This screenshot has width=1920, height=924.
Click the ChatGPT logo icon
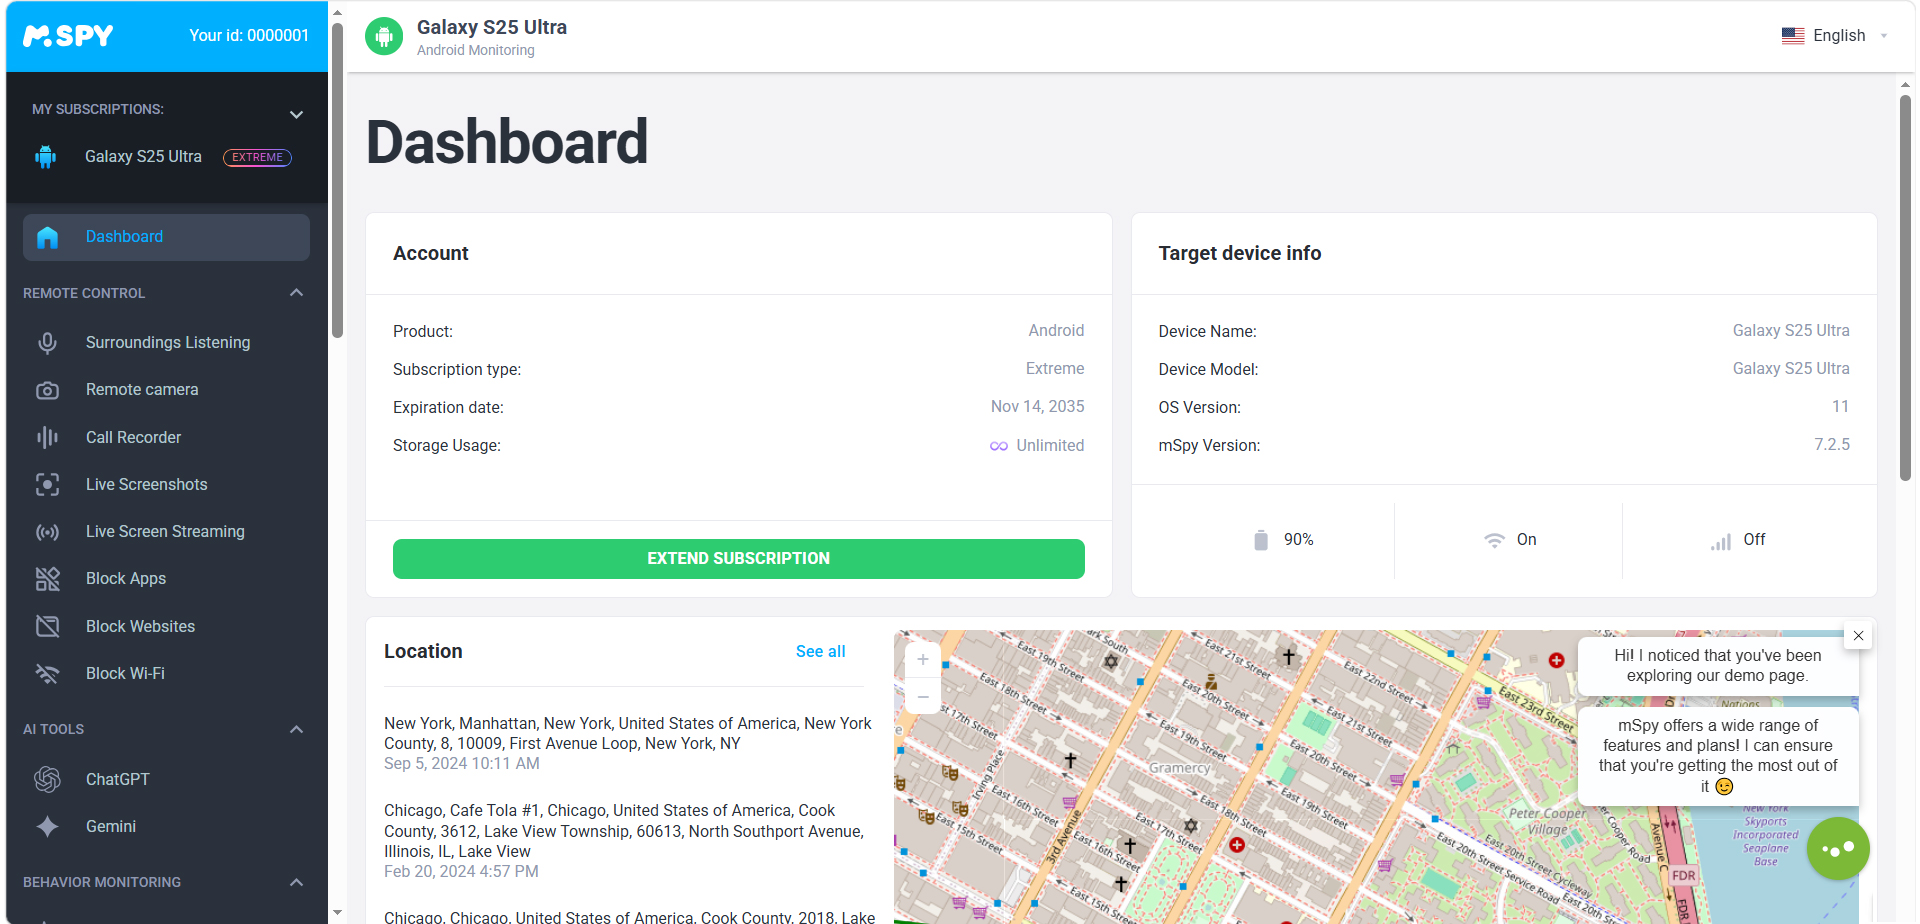click(x=47, y=780)
